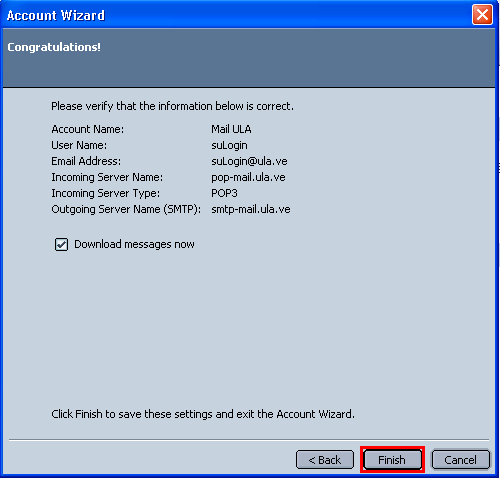Click the 'Account Name:' label
This screenshot has height=478, width=500.
point(87,129)
